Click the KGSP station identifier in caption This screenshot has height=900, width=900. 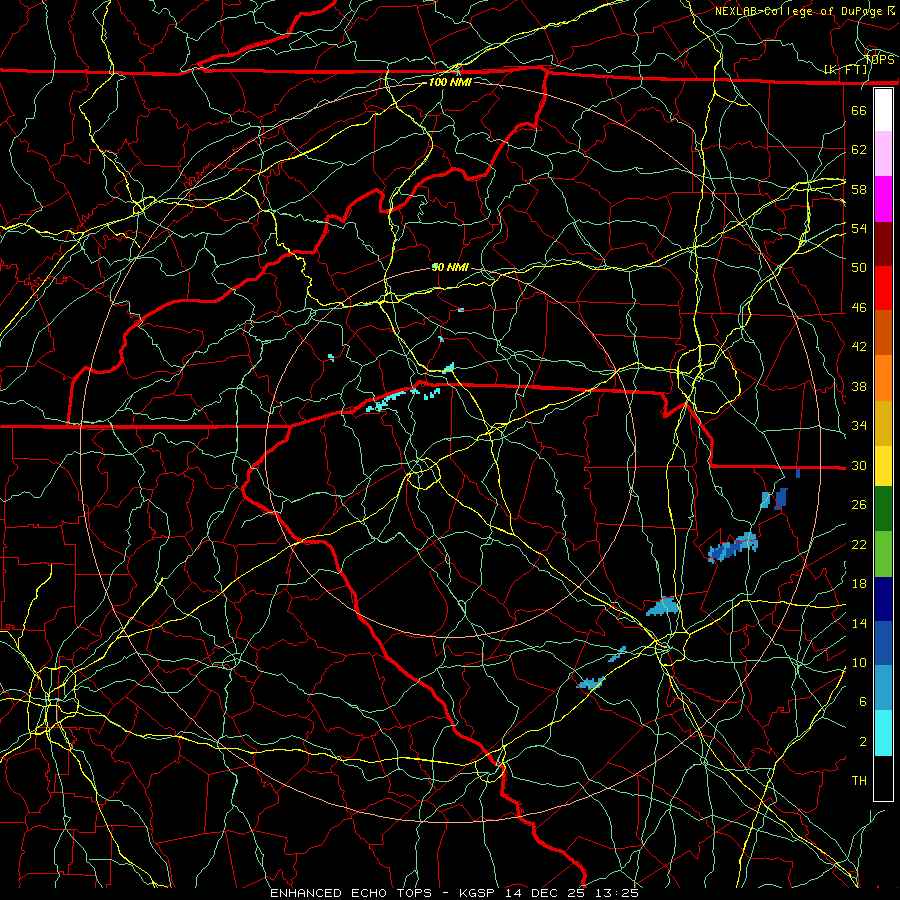point(479,893)
